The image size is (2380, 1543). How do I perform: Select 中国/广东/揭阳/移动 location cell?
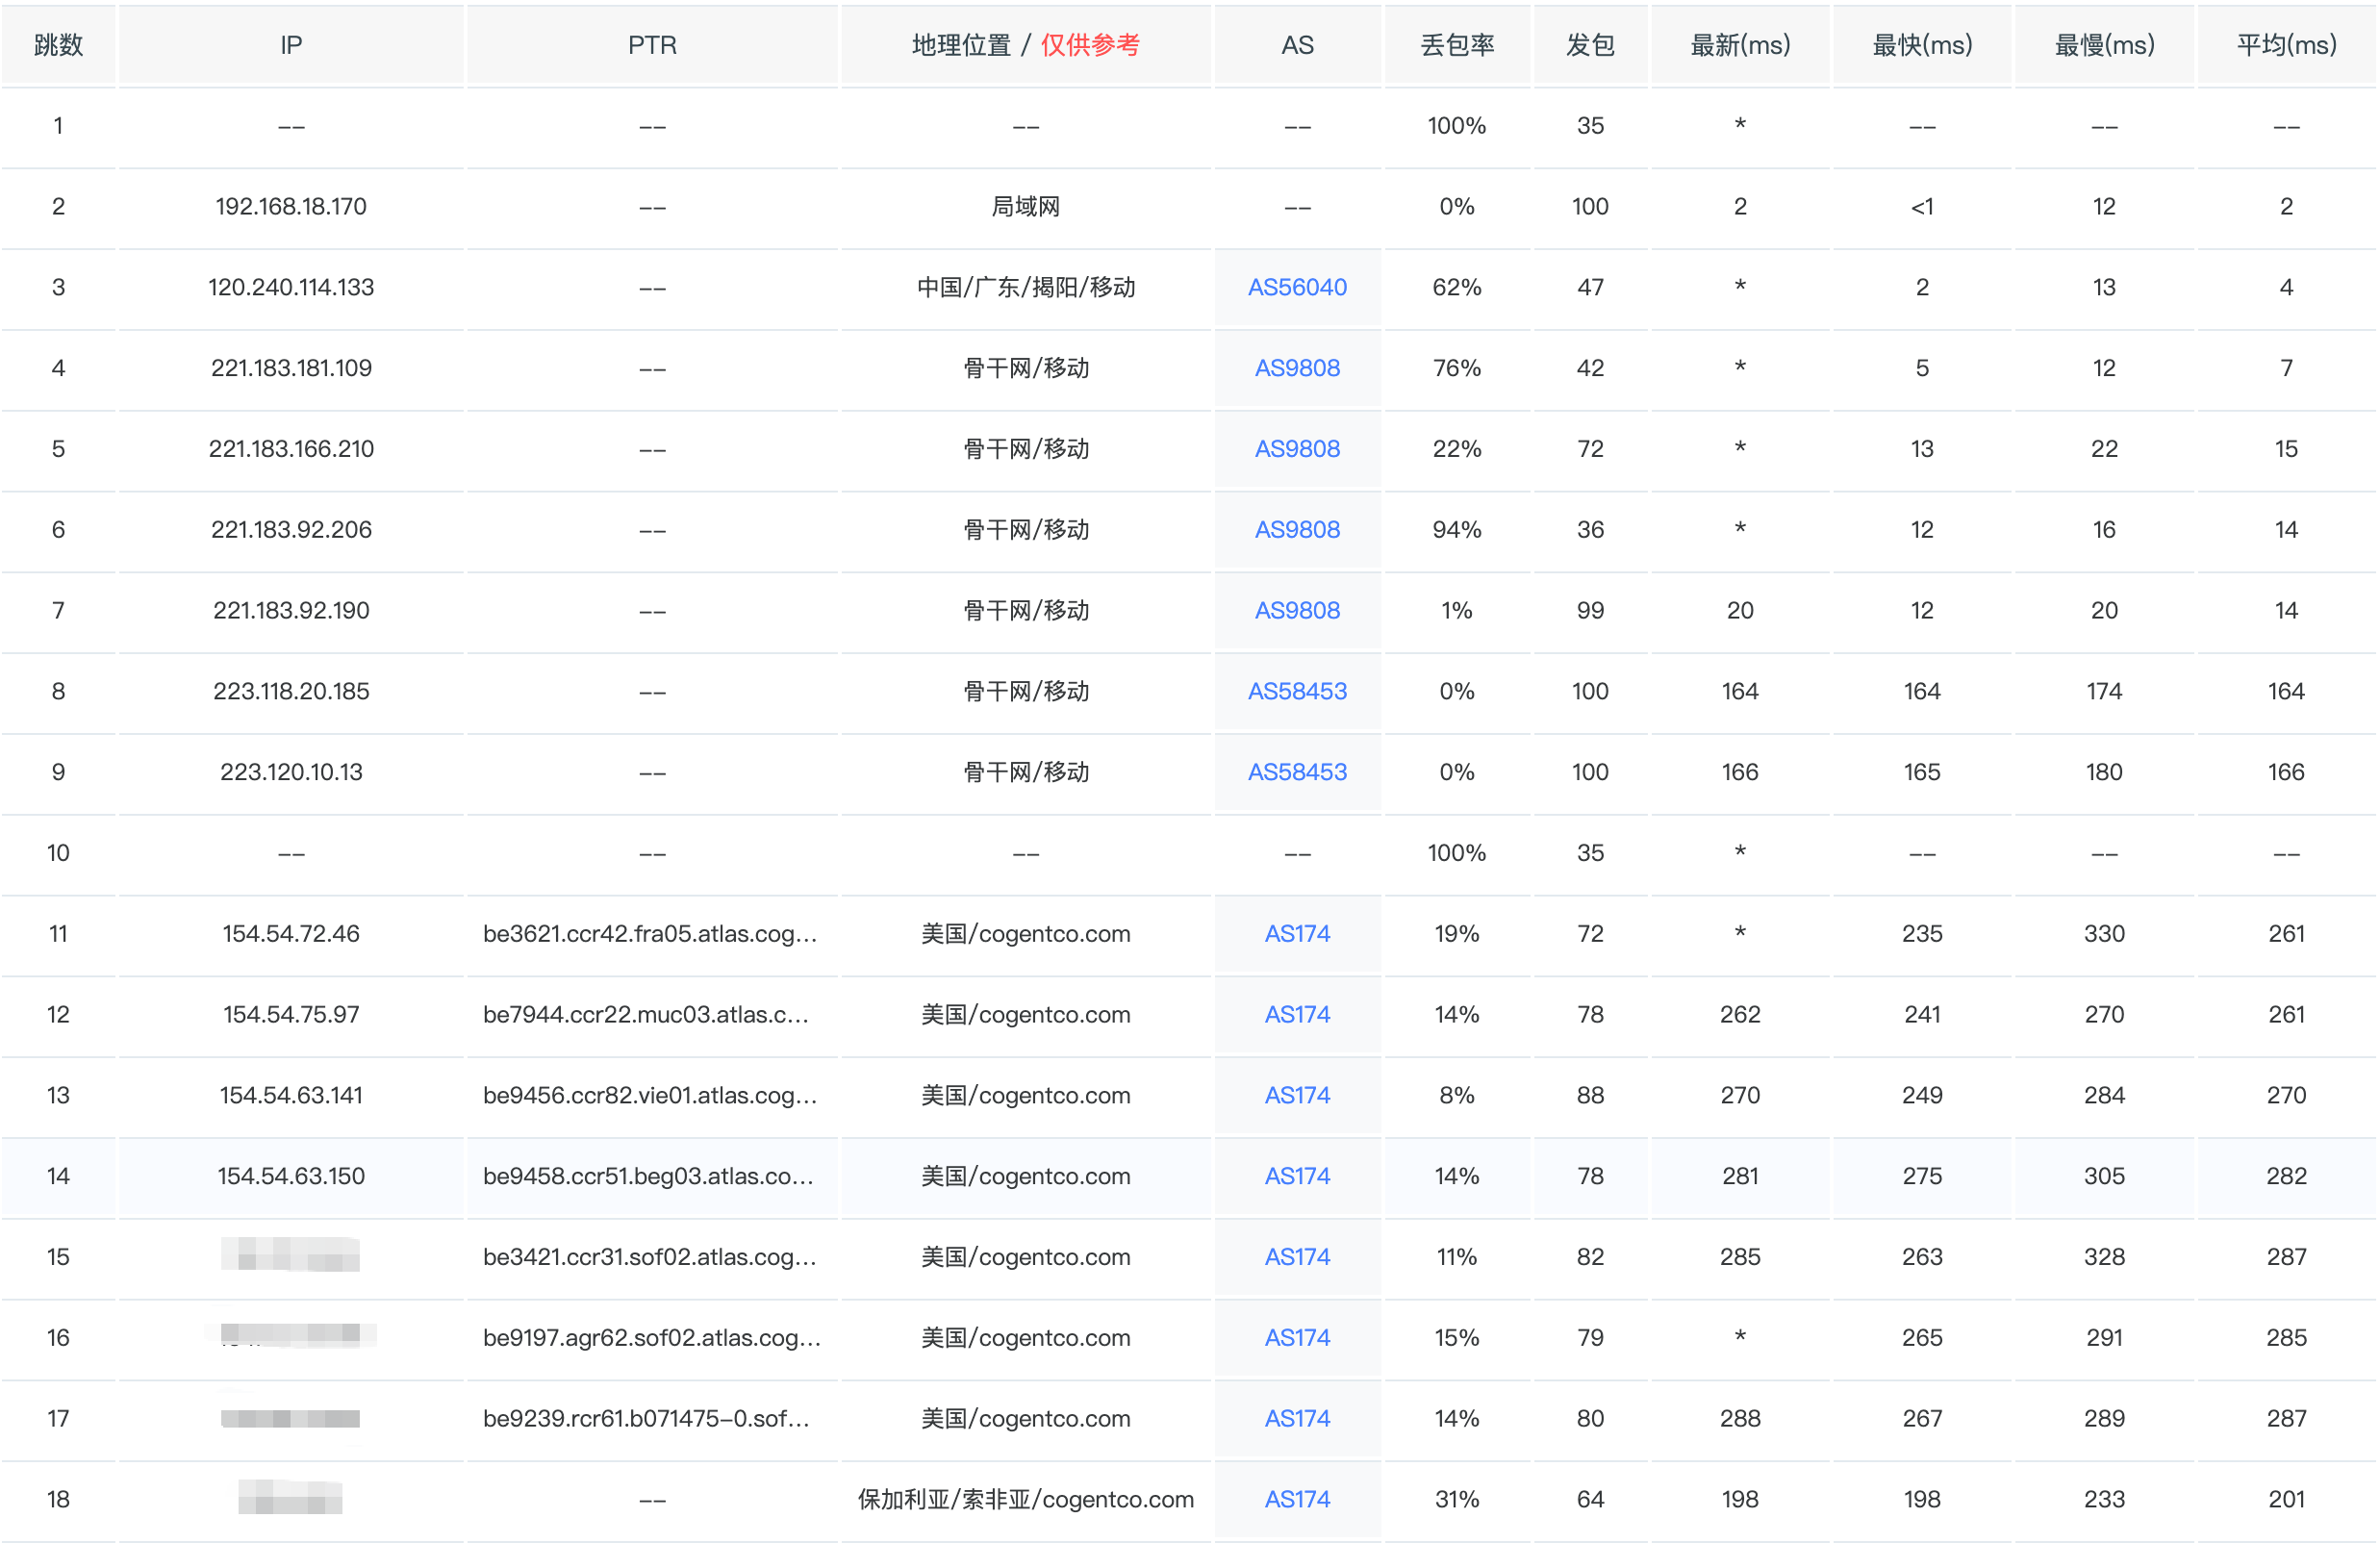point(1026,288)
